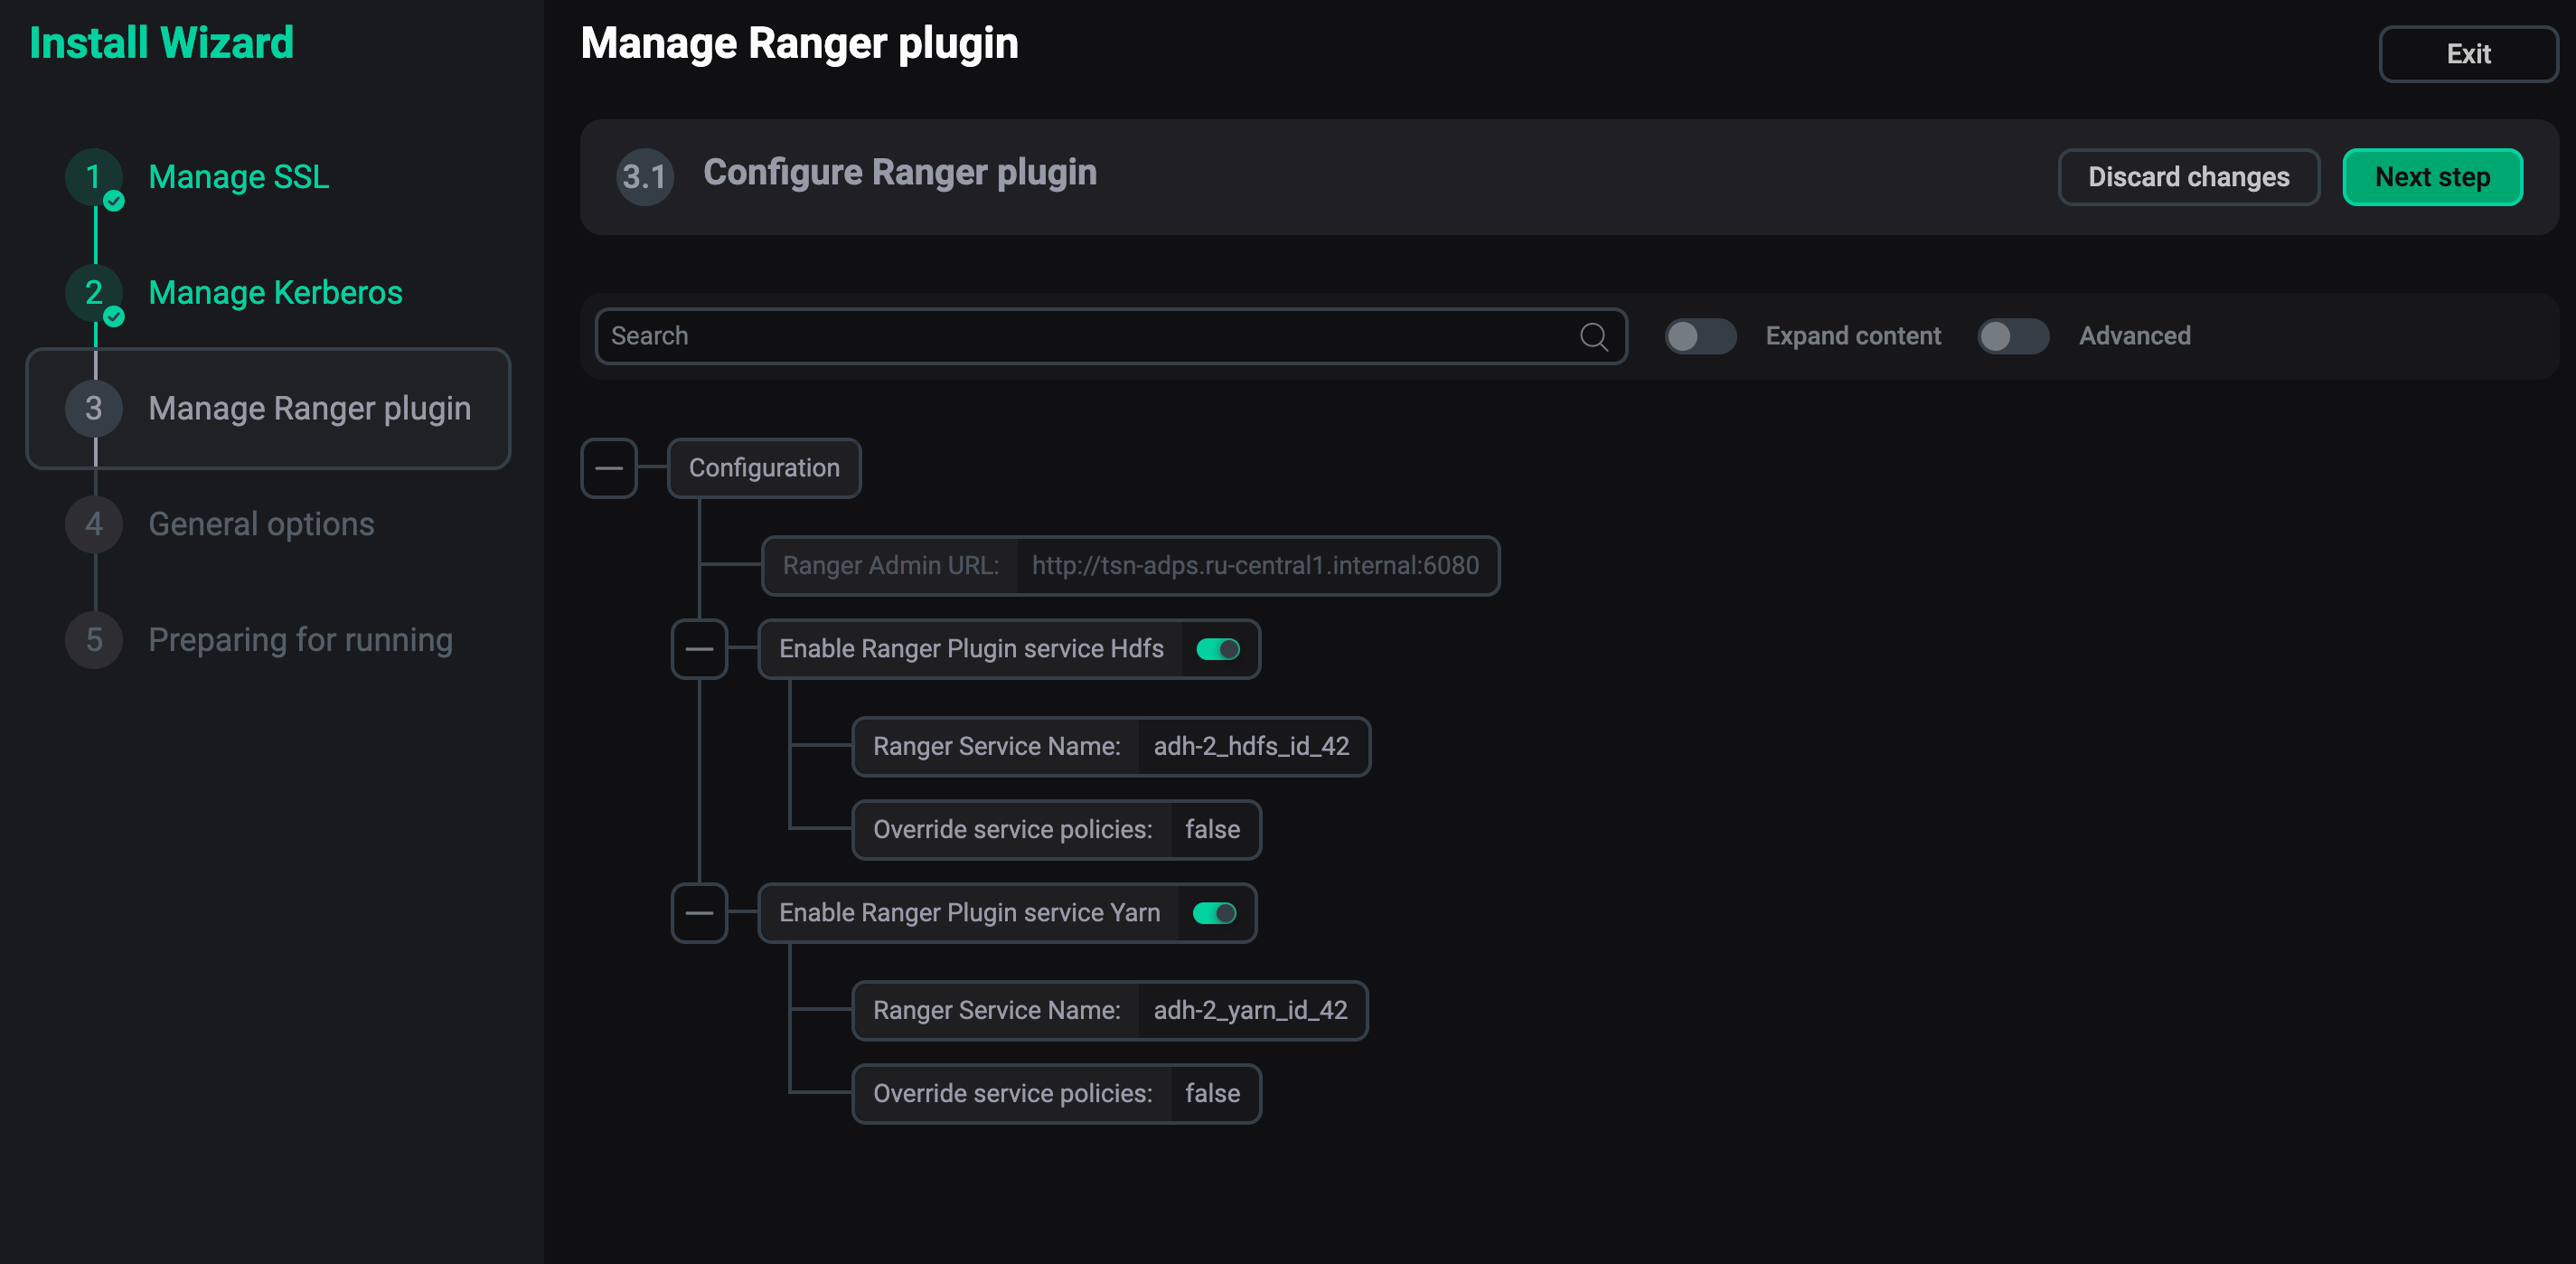This screenshot has width=2576, height=1264.
Task: Click the Enable Ranger Plugin service Yarn label
Action: (969, 913)
